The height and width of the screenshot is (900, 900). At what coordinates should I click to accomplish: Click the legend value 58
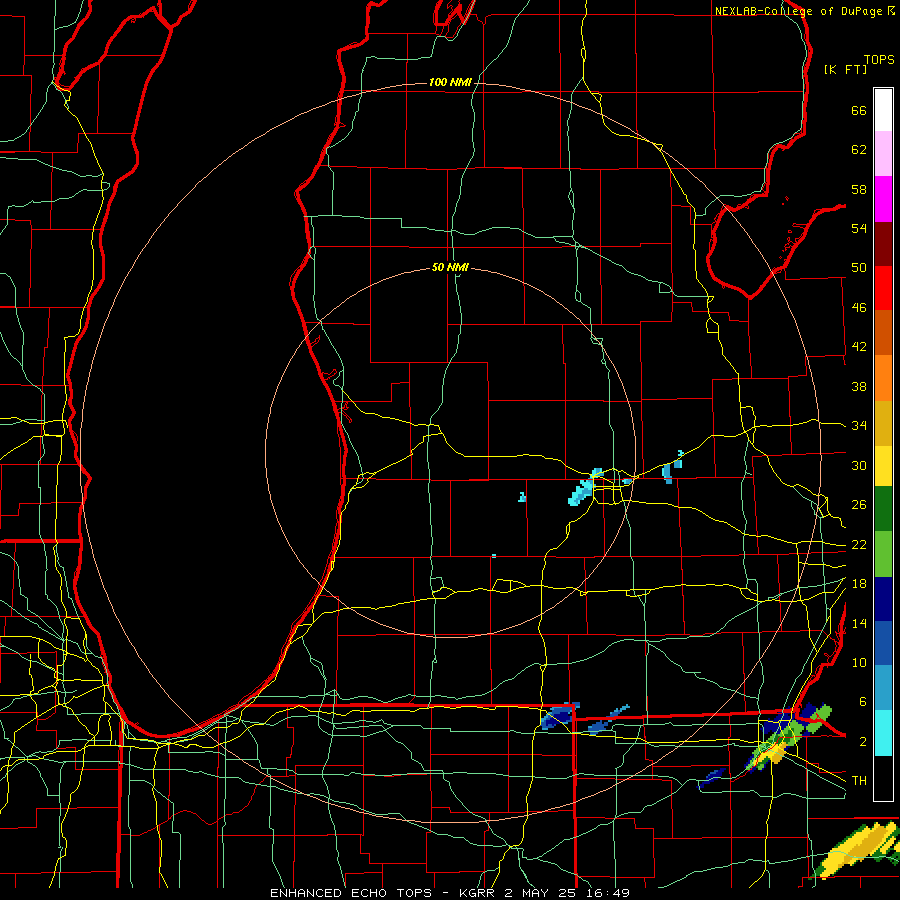[x=859, y=189]
